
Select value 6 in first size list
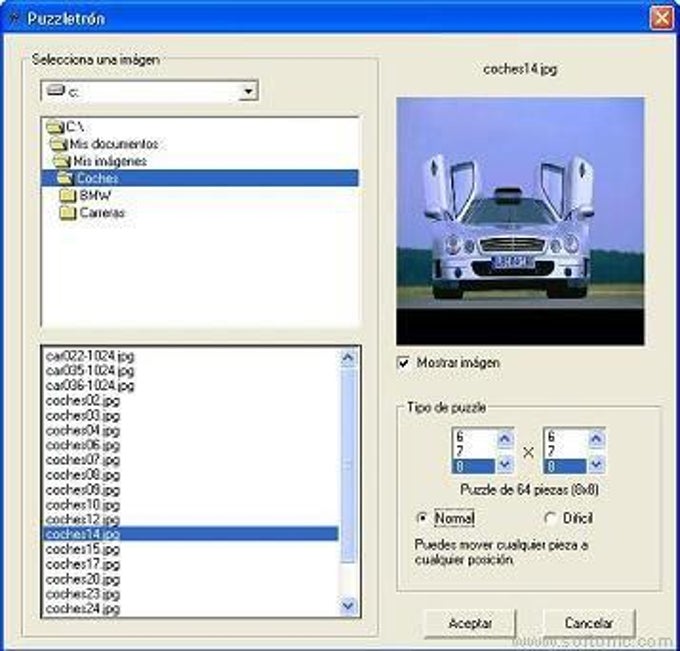[474, 437]
